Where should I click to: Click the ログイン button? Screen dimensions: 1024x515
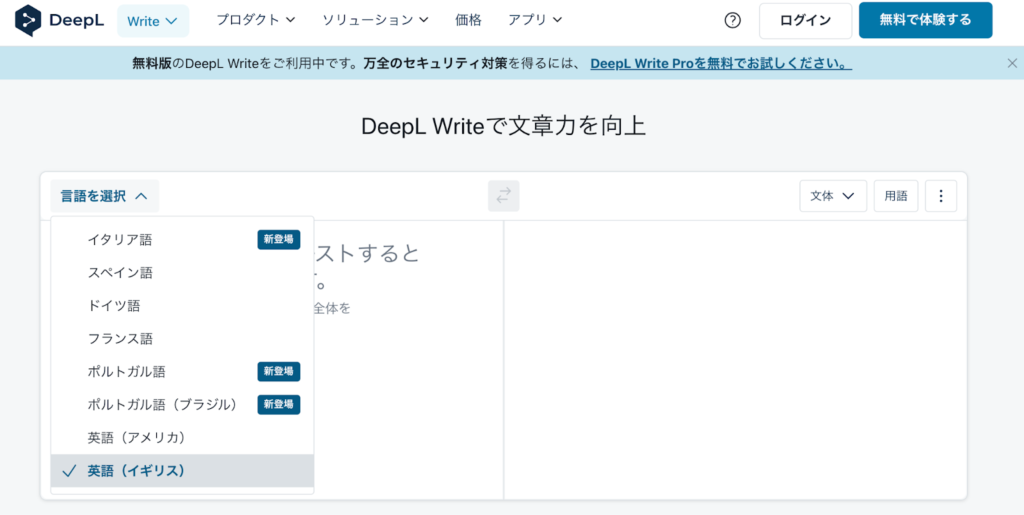coord(805,21)
